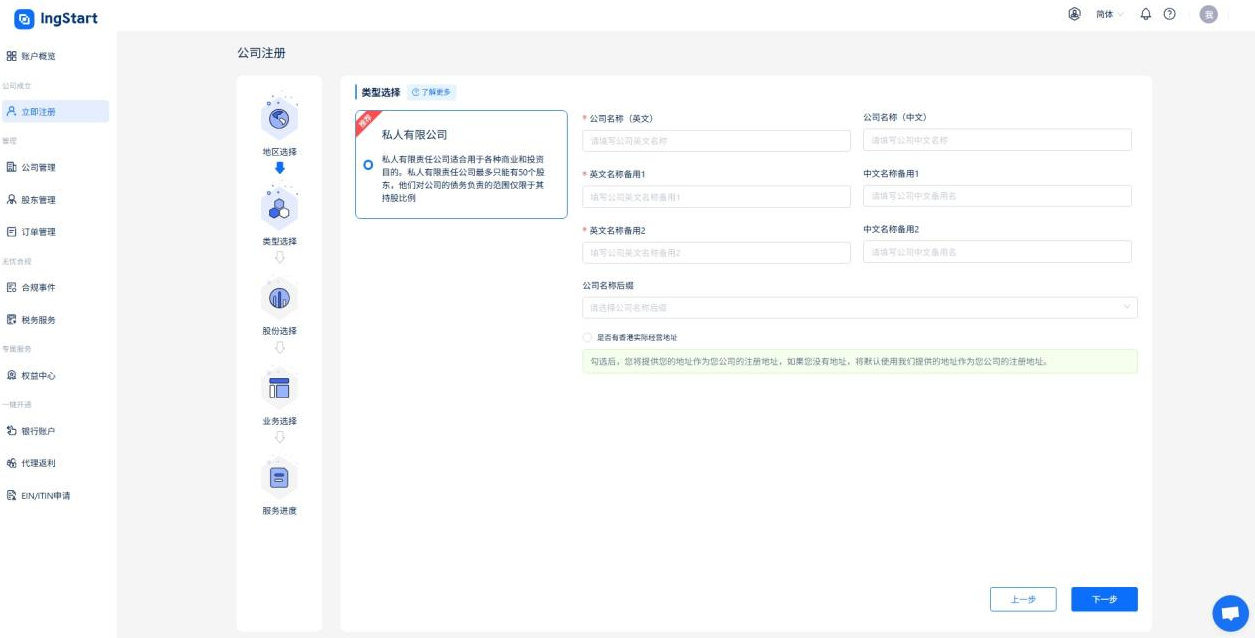Click the 私人有限公司 card title

(x=414, y=134)
